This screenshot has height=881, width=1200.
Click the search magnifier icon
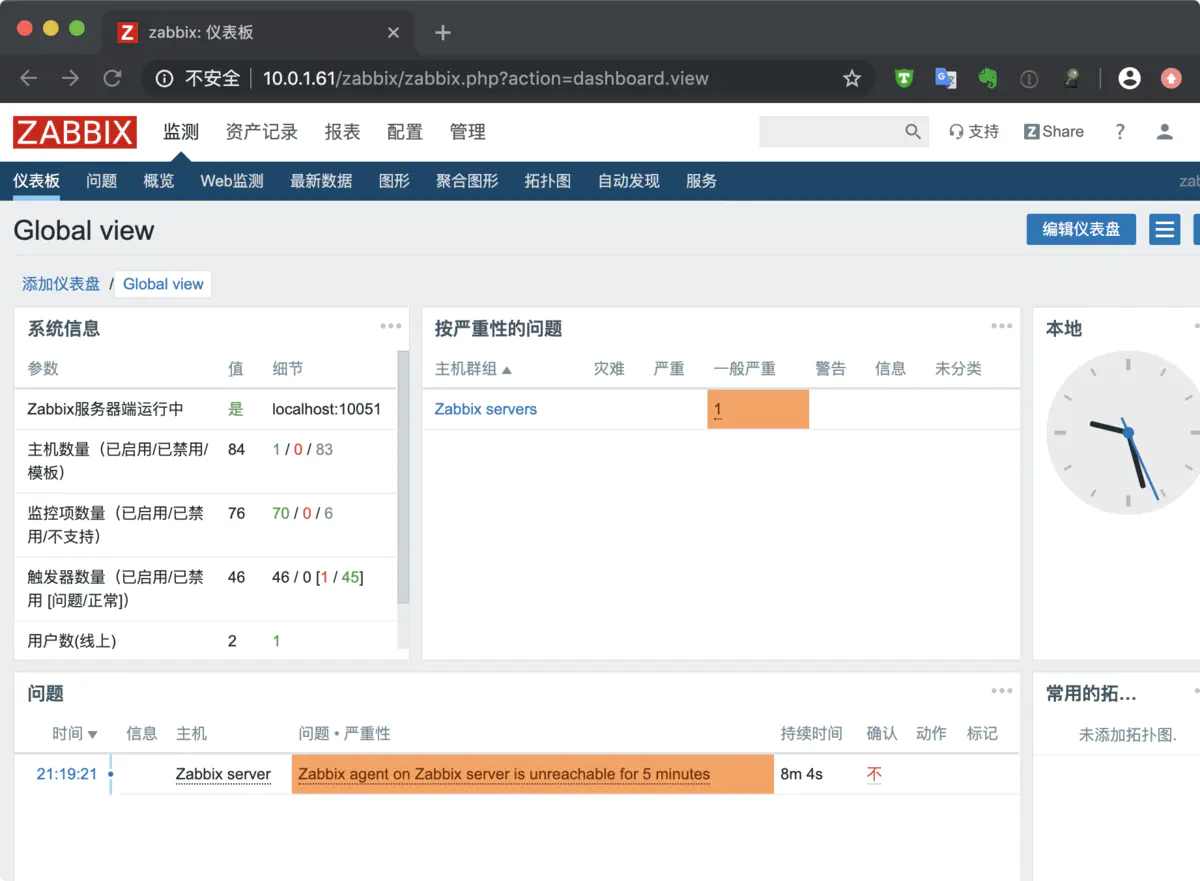coord(912,131)
